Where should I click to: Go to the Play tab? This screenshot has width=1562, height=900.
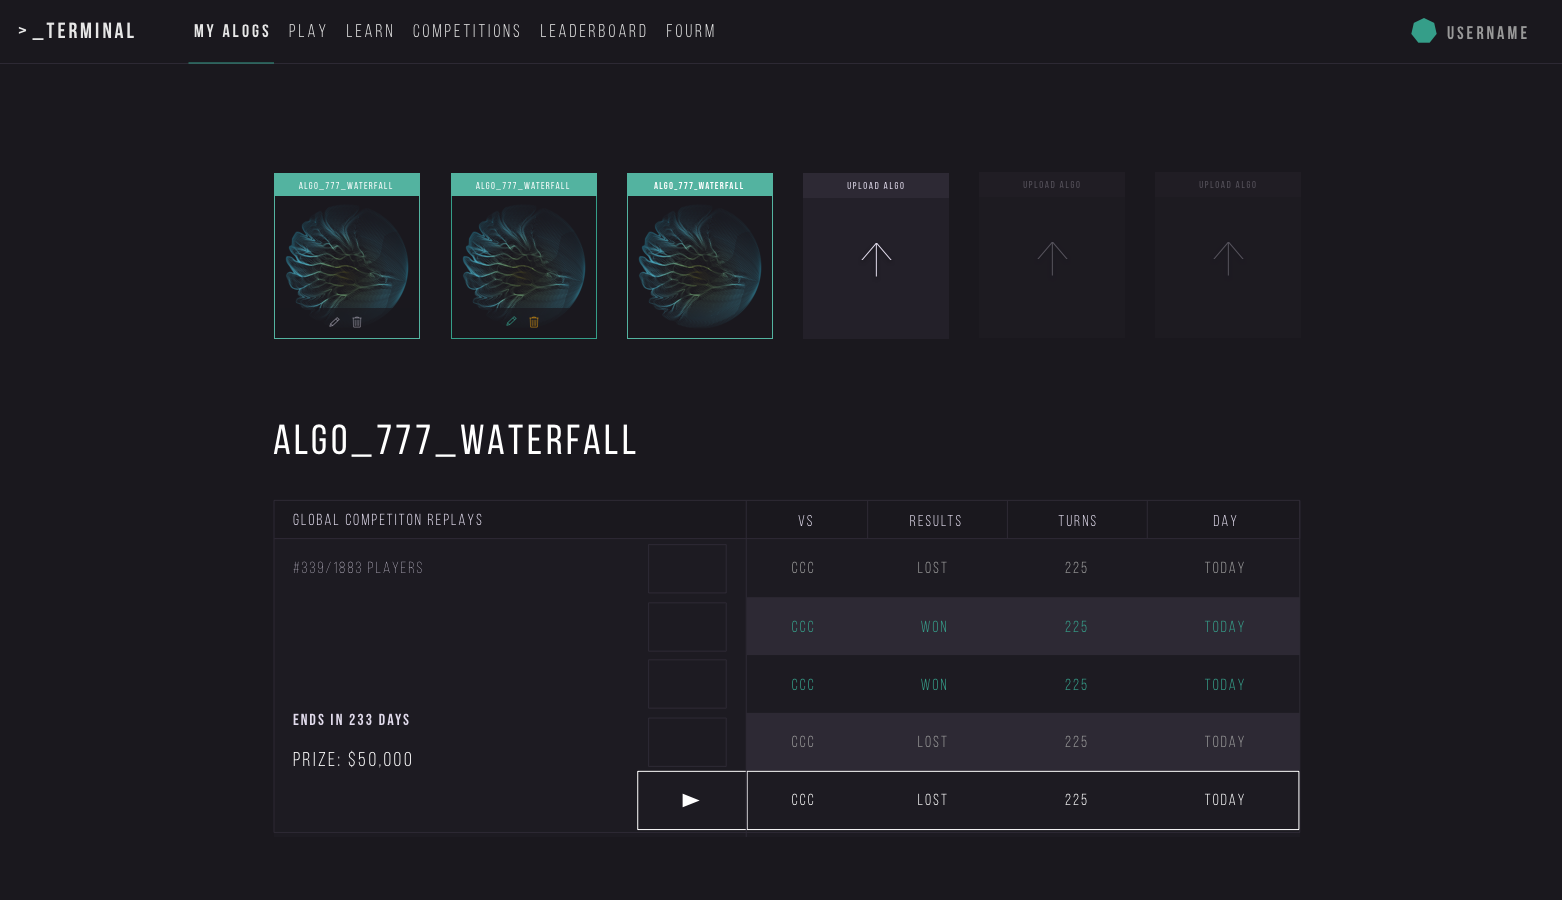tap(308, 31)
